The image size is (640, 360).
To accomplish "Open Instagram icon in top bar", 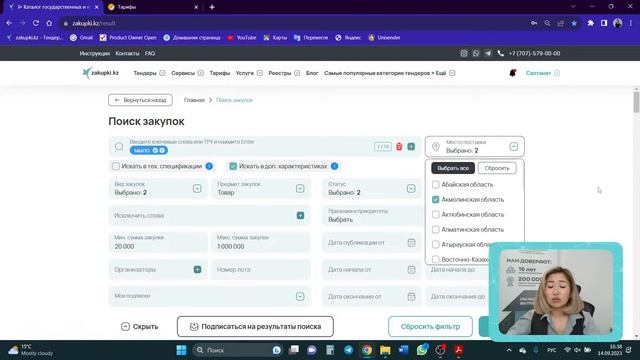I will pyautogui.click(x=464, y=53).
